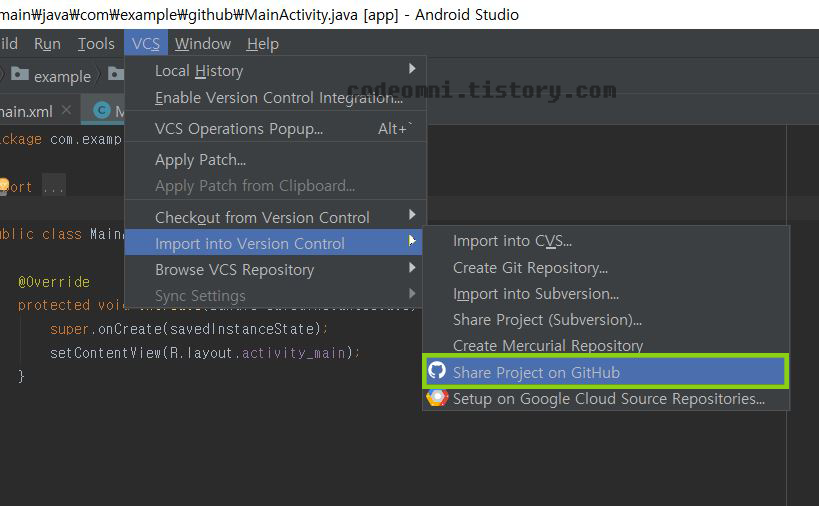Select Setup on Google Cloud Source Repositories
Image resolution: width=819 pixels, height=506 pixels.
pyautogui.click(x=606, y=398)
